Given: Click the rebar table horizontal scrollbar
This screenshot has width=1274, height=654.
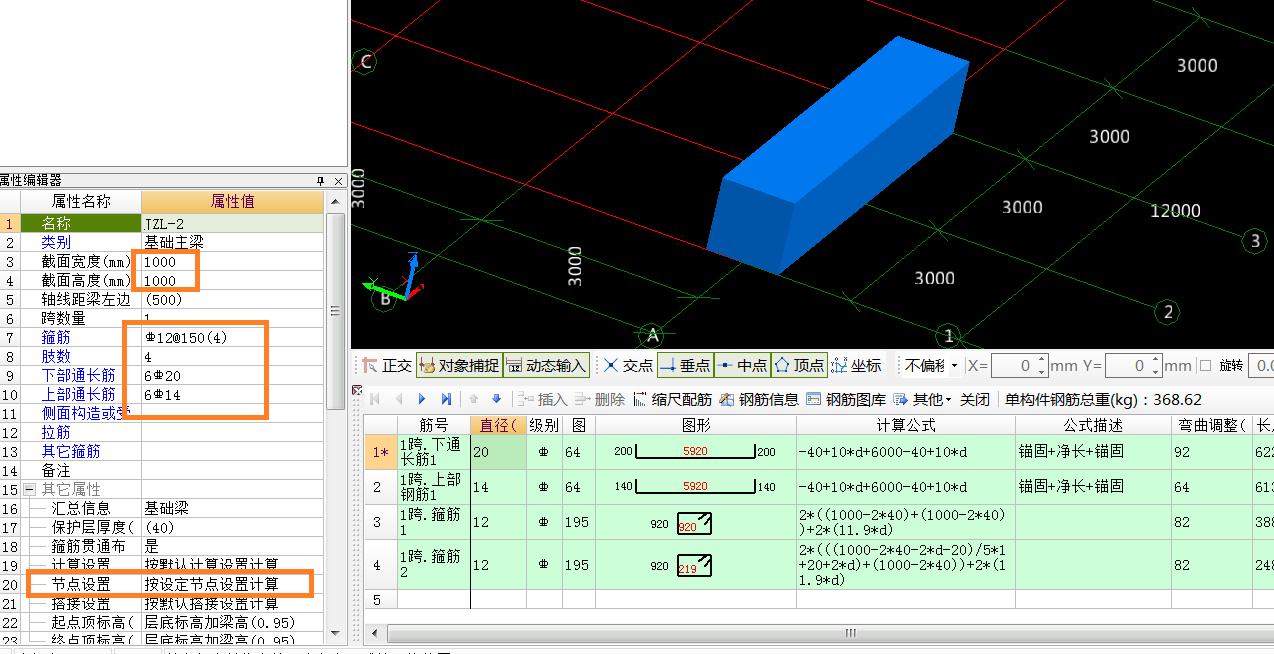Looking at the screenshot, I should pos(850,633).
